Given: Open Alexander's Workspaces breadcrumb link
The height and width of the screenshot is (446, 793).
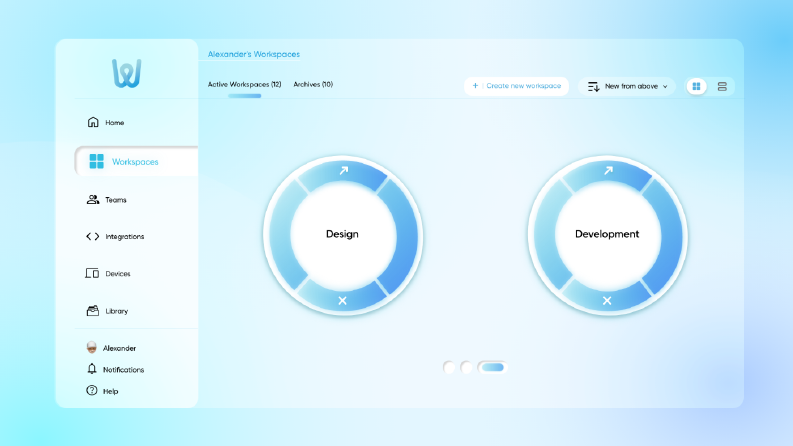Looking at the screenshot, I should click(254, 54).
